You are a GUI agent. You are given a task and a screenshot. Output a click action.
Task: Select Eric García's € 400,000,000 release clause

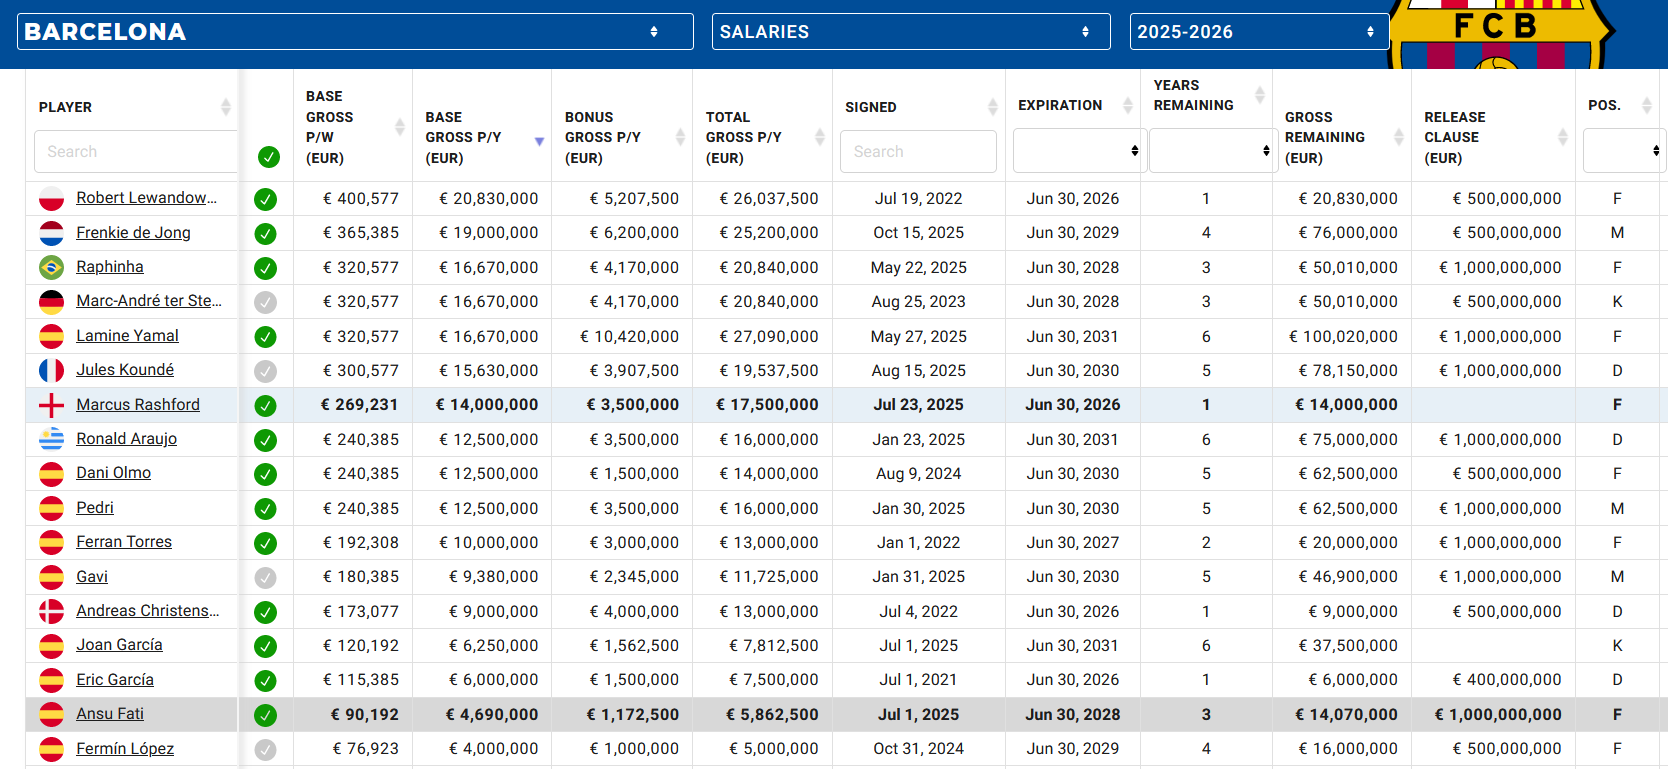coord(1507,680)
